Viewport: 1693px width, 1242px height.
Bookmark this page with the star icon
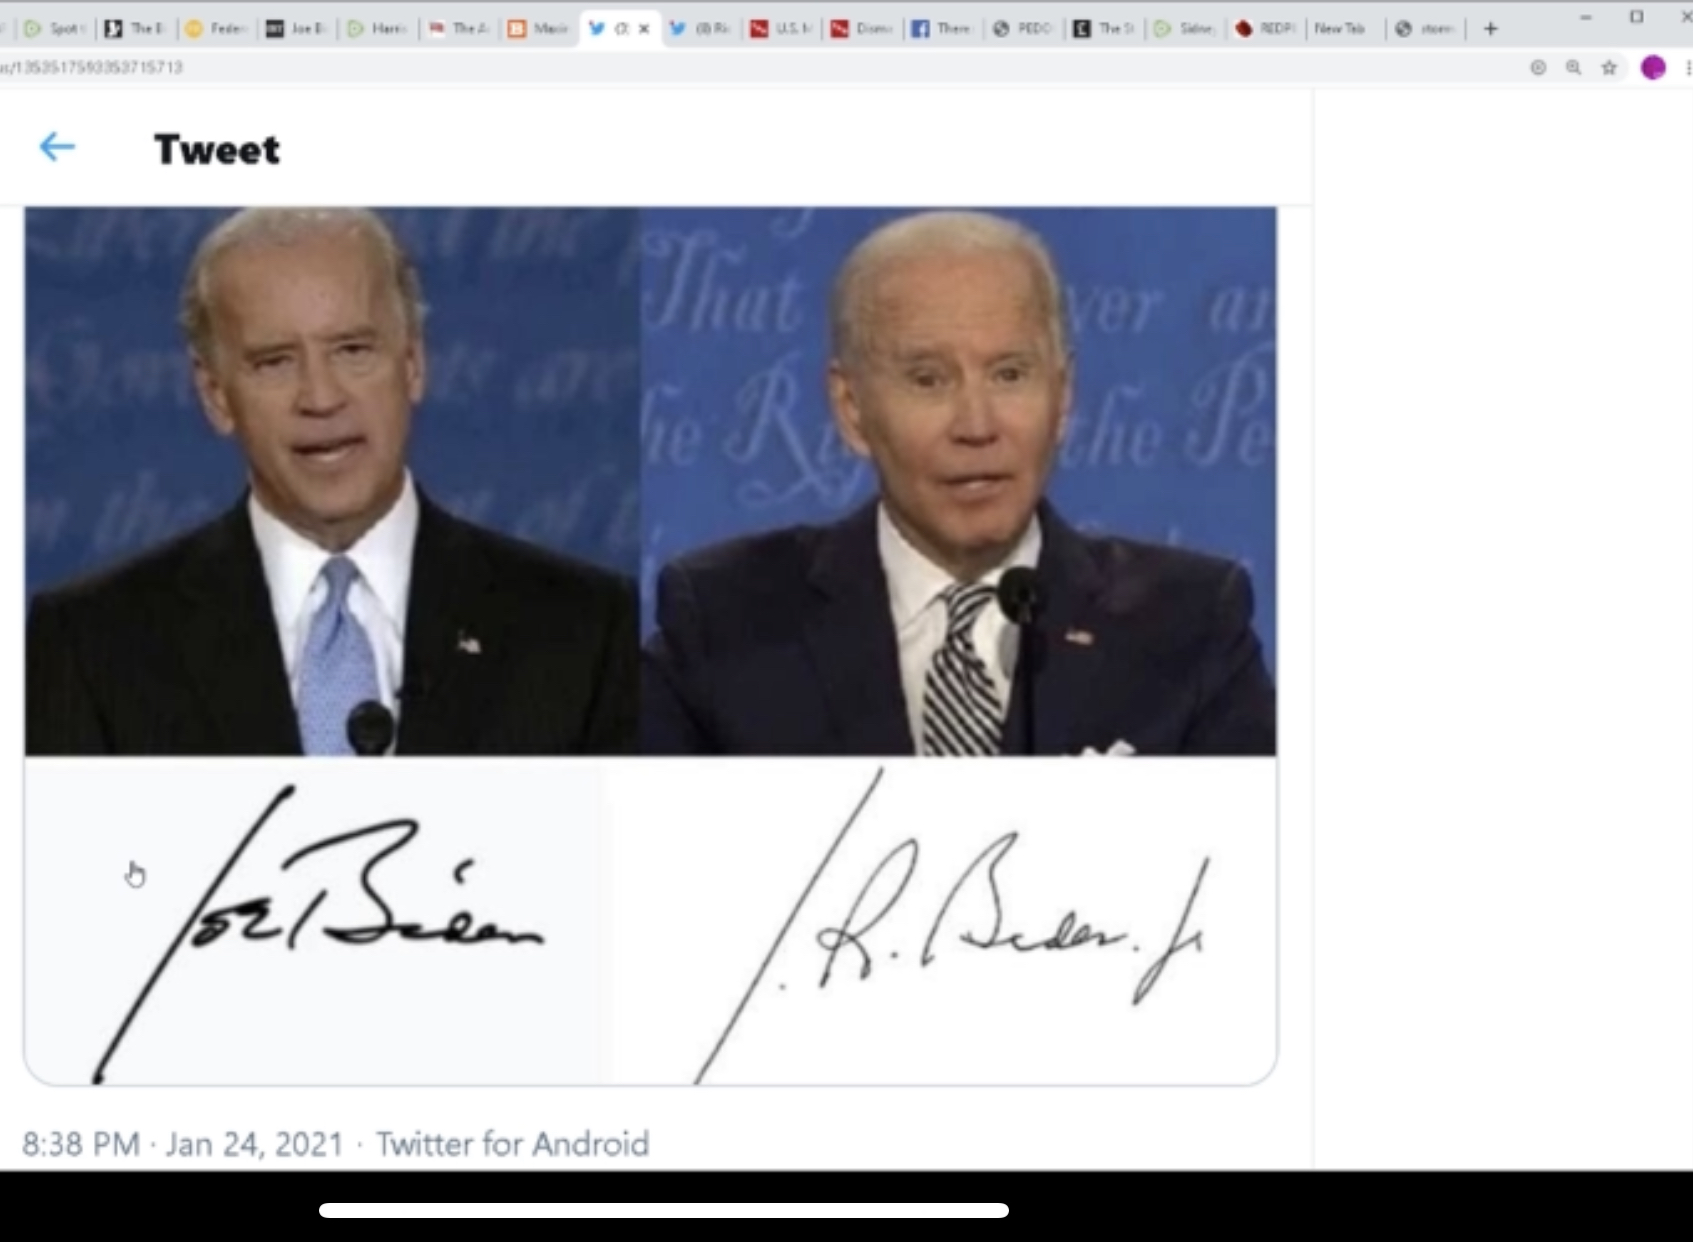coord(1609,68)
